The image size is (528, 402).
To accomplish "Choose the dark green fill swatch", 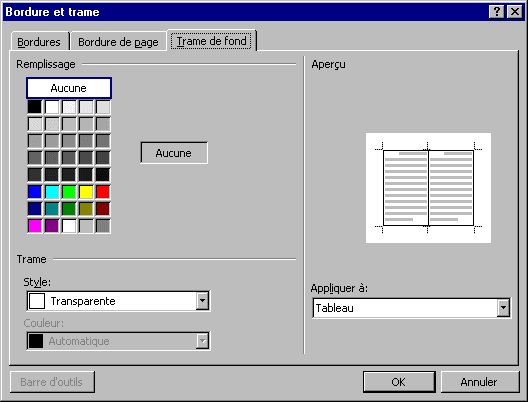I will click(x=69, y=209).
